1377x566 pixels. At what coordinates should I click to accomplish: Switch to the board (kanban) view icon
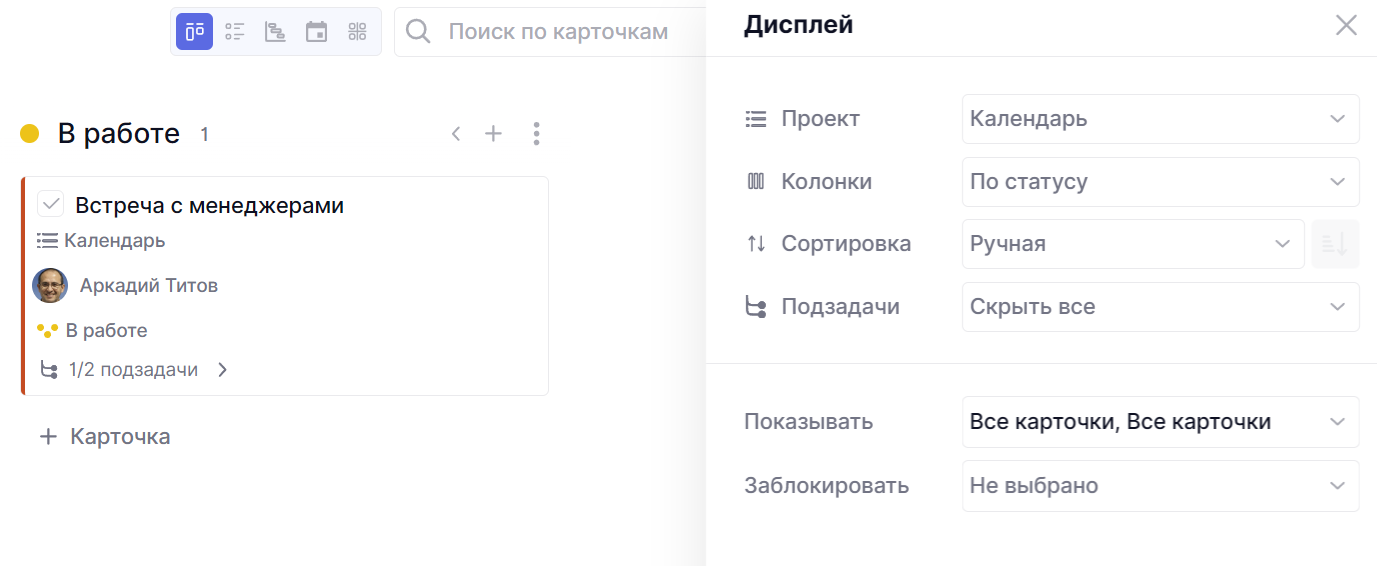coord(195,32)
